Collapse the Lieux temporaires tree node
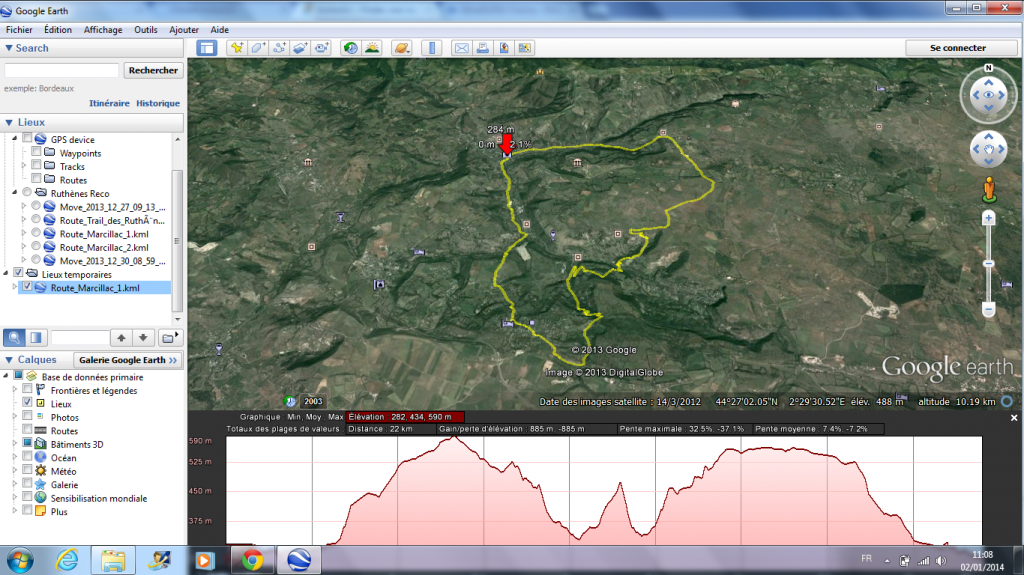This screenshot has width=1024, height=575. tap(7, 273)
